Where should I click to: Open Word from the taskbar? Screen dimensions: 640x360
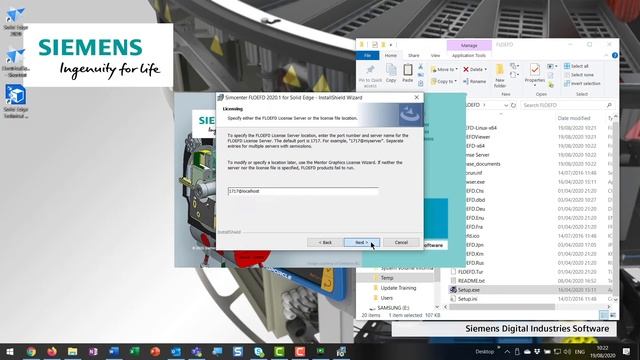pos(114,351)
